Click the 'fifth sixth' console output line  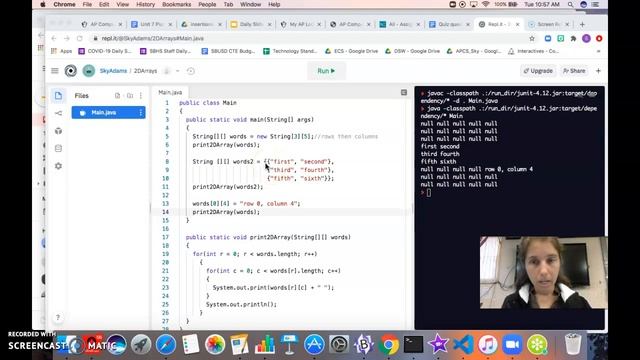click(x=438, y=162)
